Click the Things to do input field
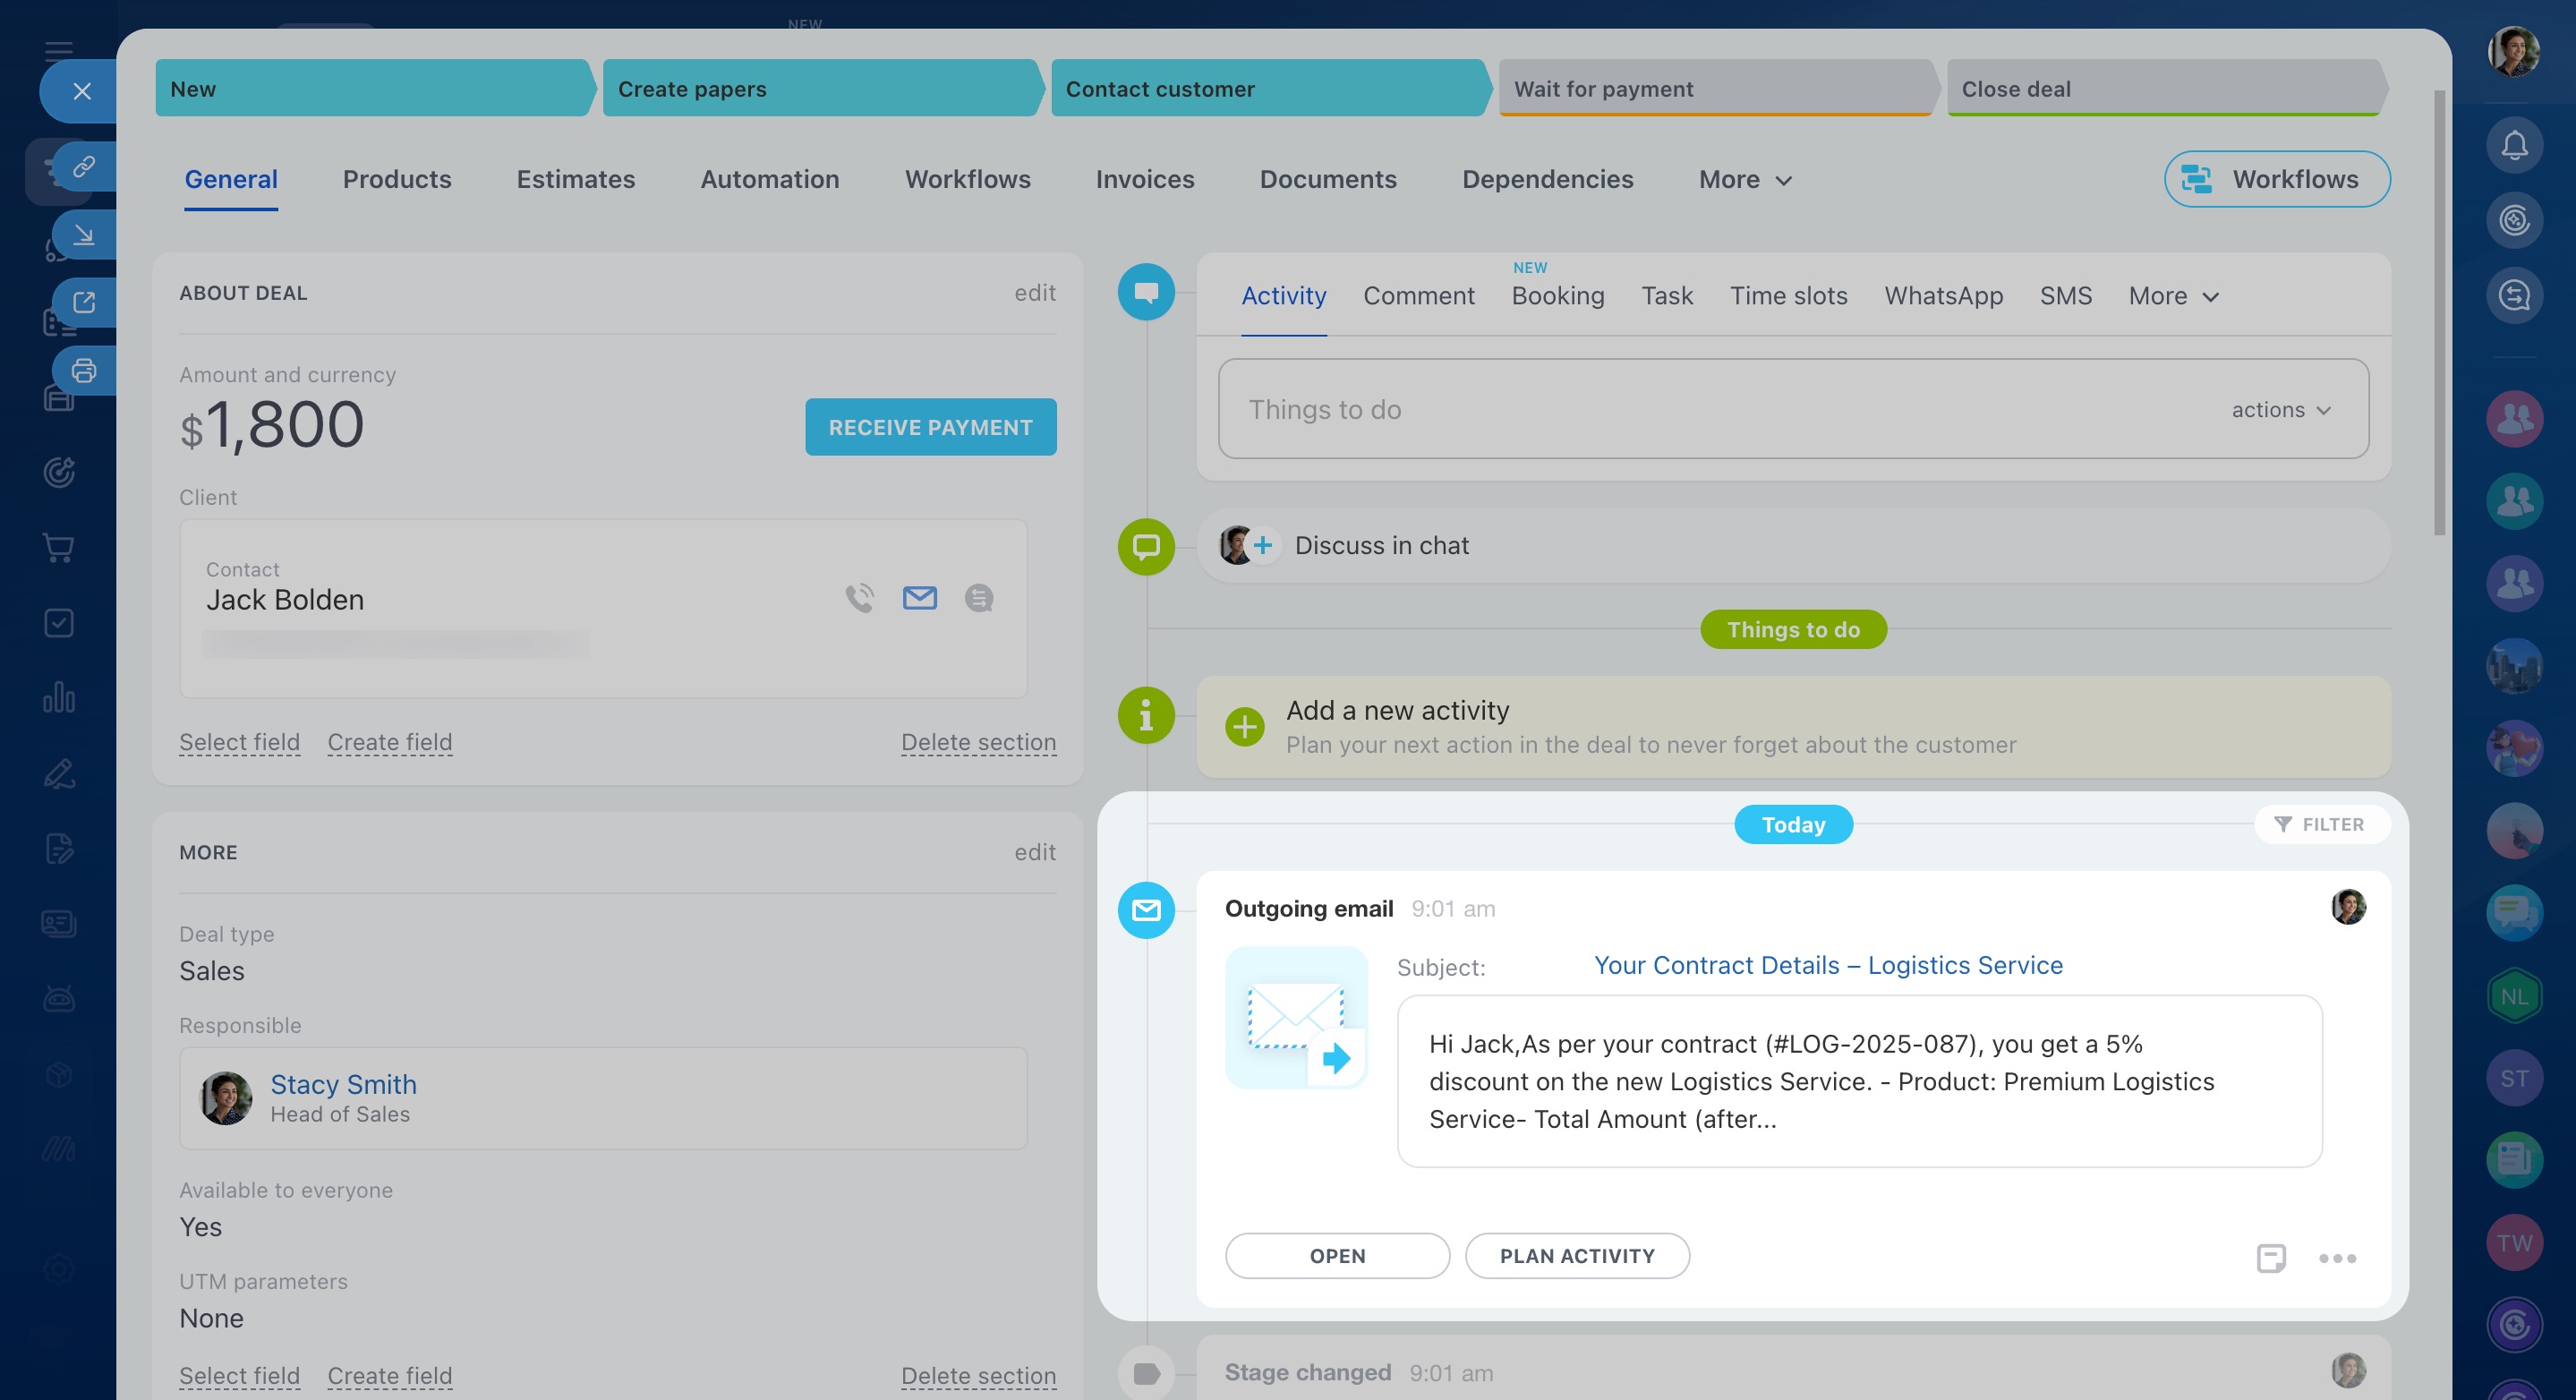The height and width of the screenshot is (1400, 2576). 1700,410
